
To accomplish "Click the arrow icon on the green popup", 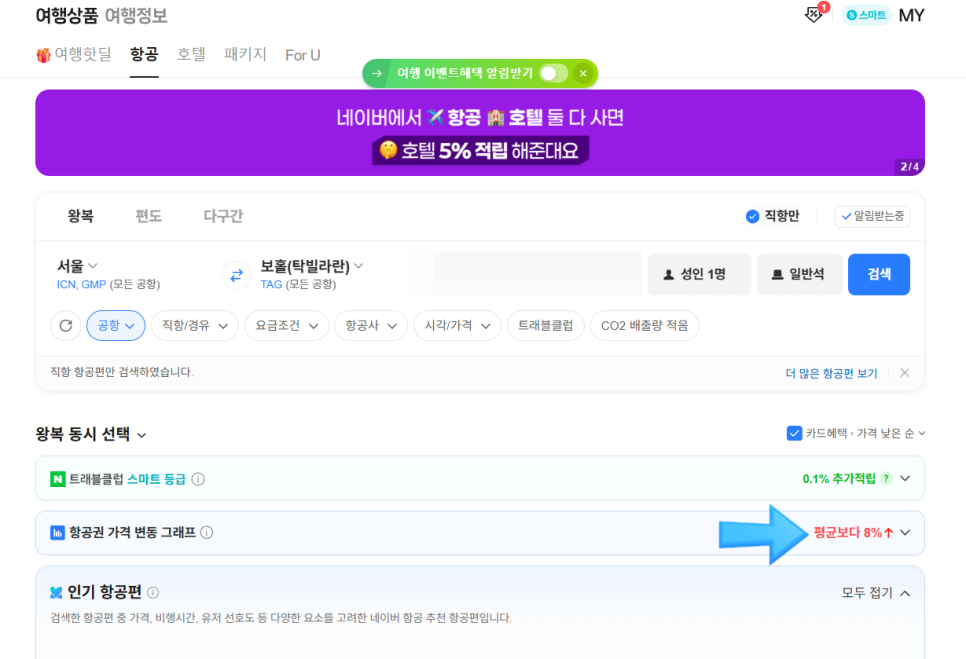I will (x=376, y=73).
